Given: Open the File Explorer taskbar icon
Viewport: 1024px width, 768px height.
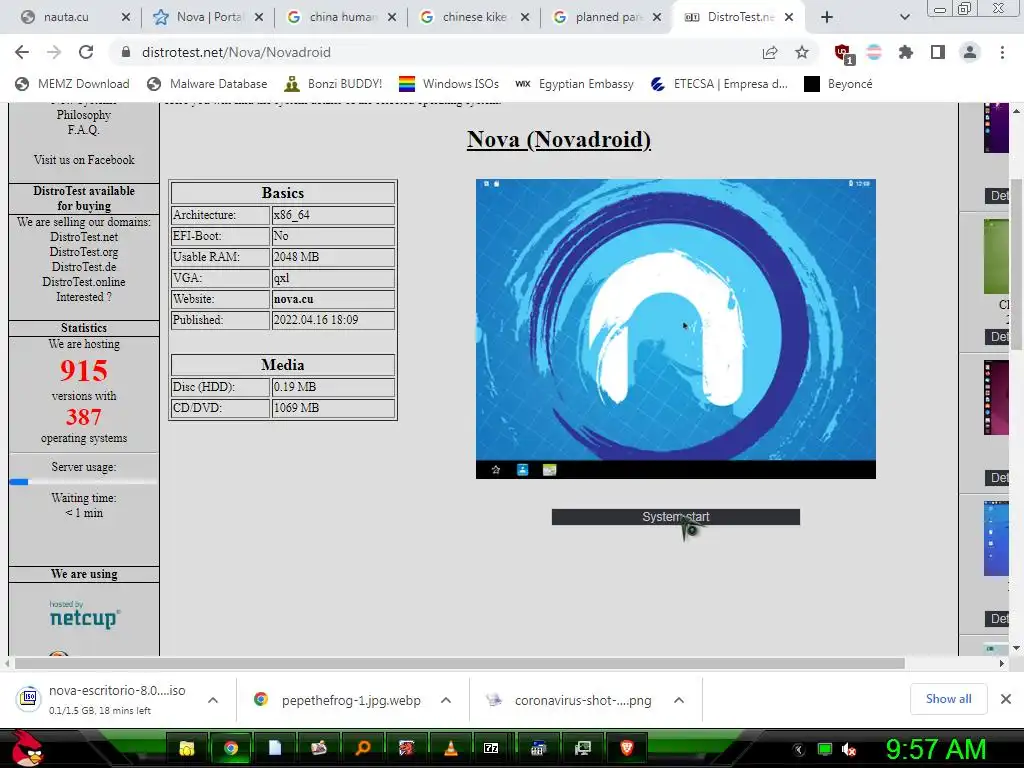Looking at the screenshot, I should pos(187,748).
